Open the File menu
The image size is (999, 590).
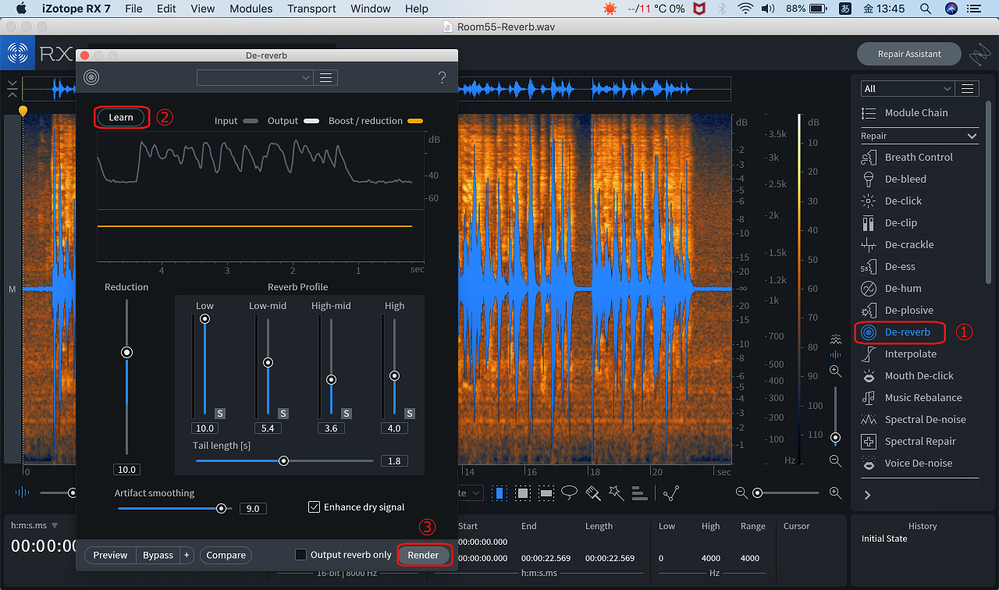pyautogui.click(x=134, y=9)
